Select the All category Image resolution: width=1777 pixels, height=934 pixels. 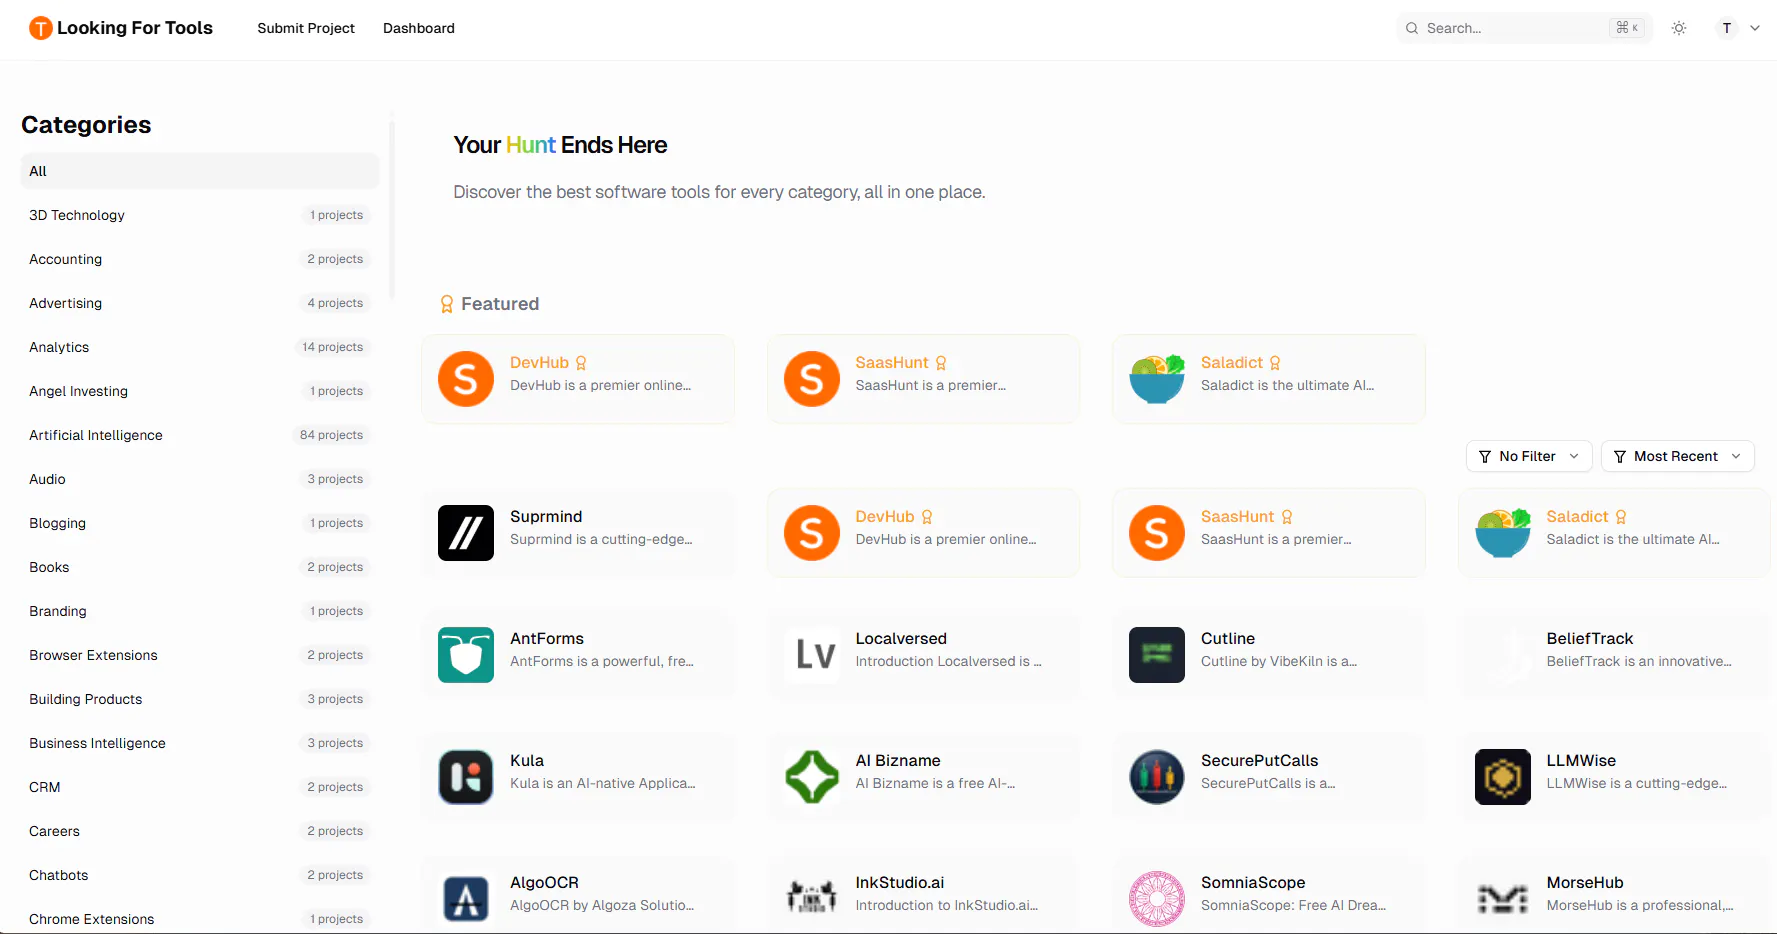200,171
